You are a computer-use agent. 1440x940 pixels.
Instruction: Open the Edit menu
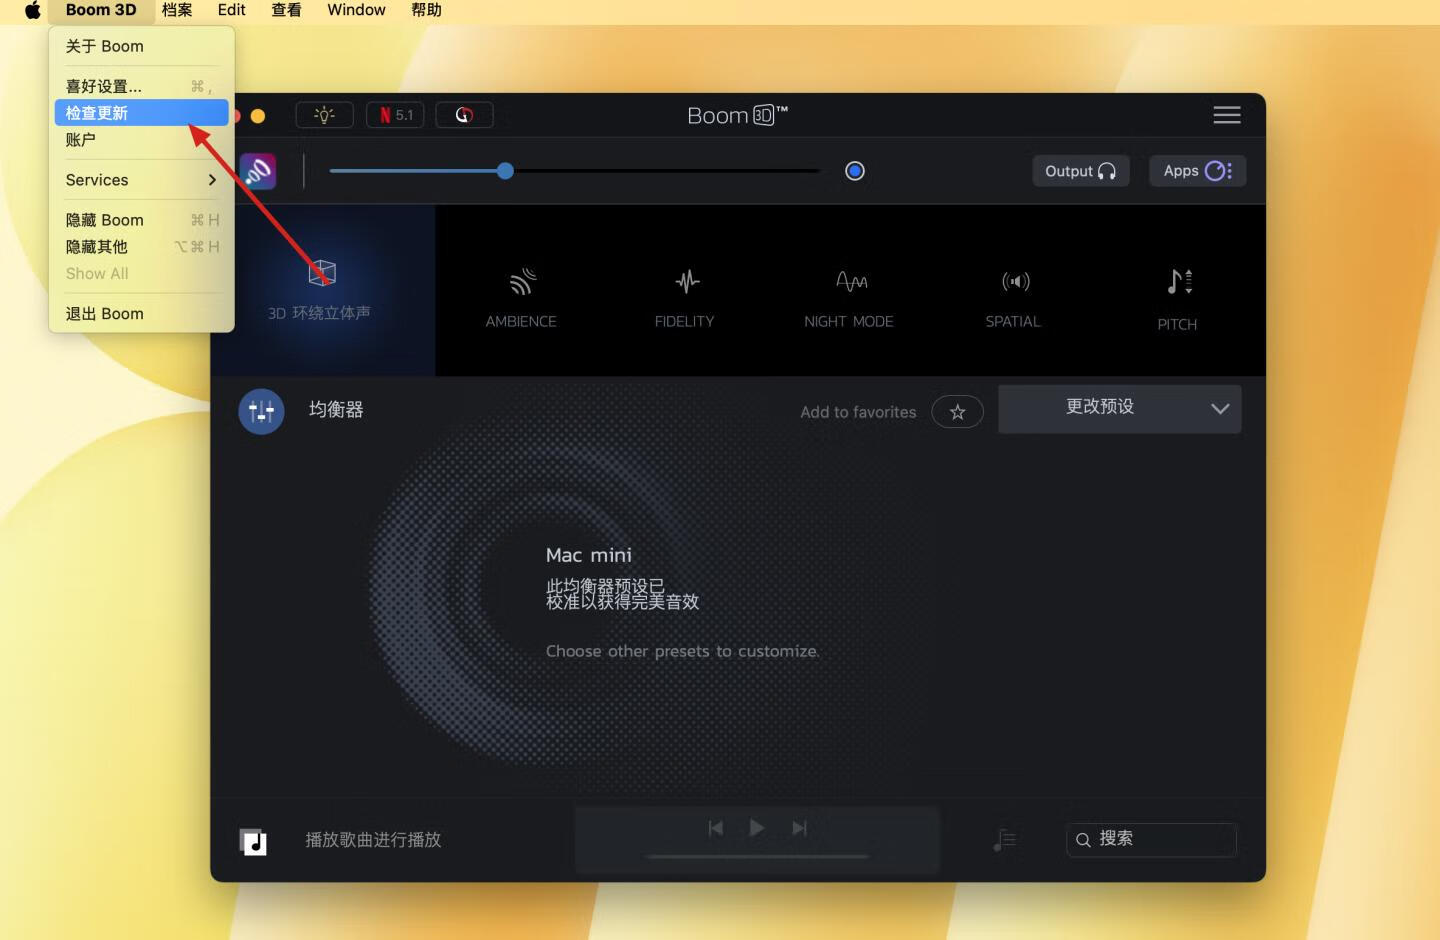(x=231, y=10)
